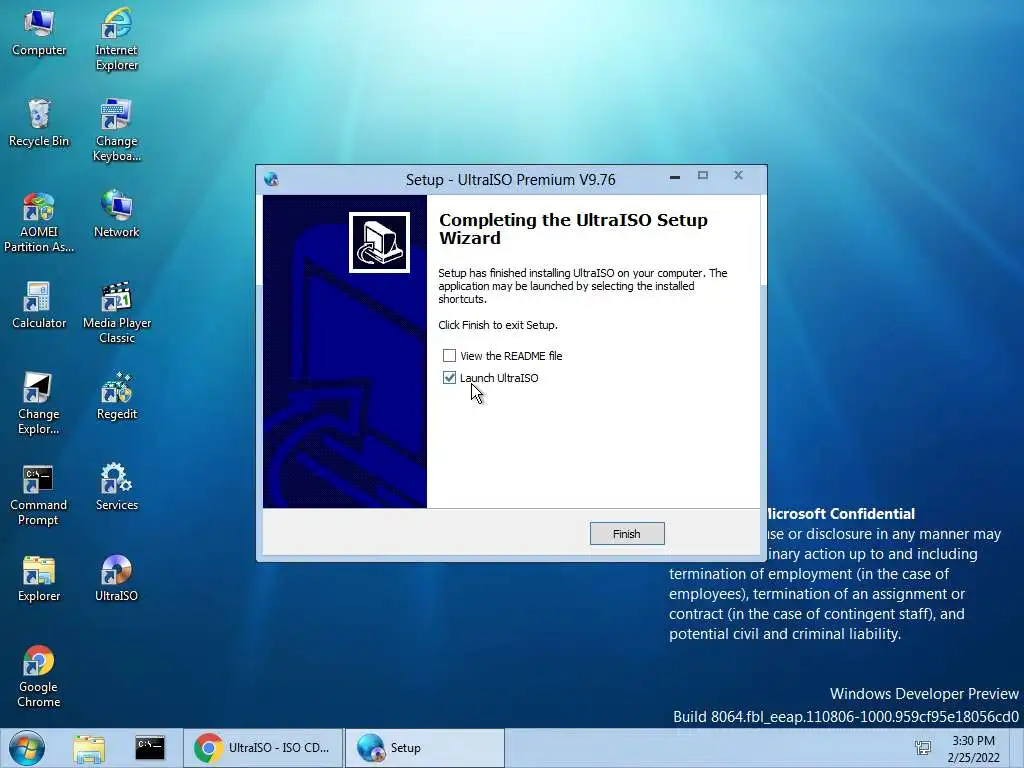Select the Network desktop icon
The width and height of the screenshot is (1024, 768).
116,214
